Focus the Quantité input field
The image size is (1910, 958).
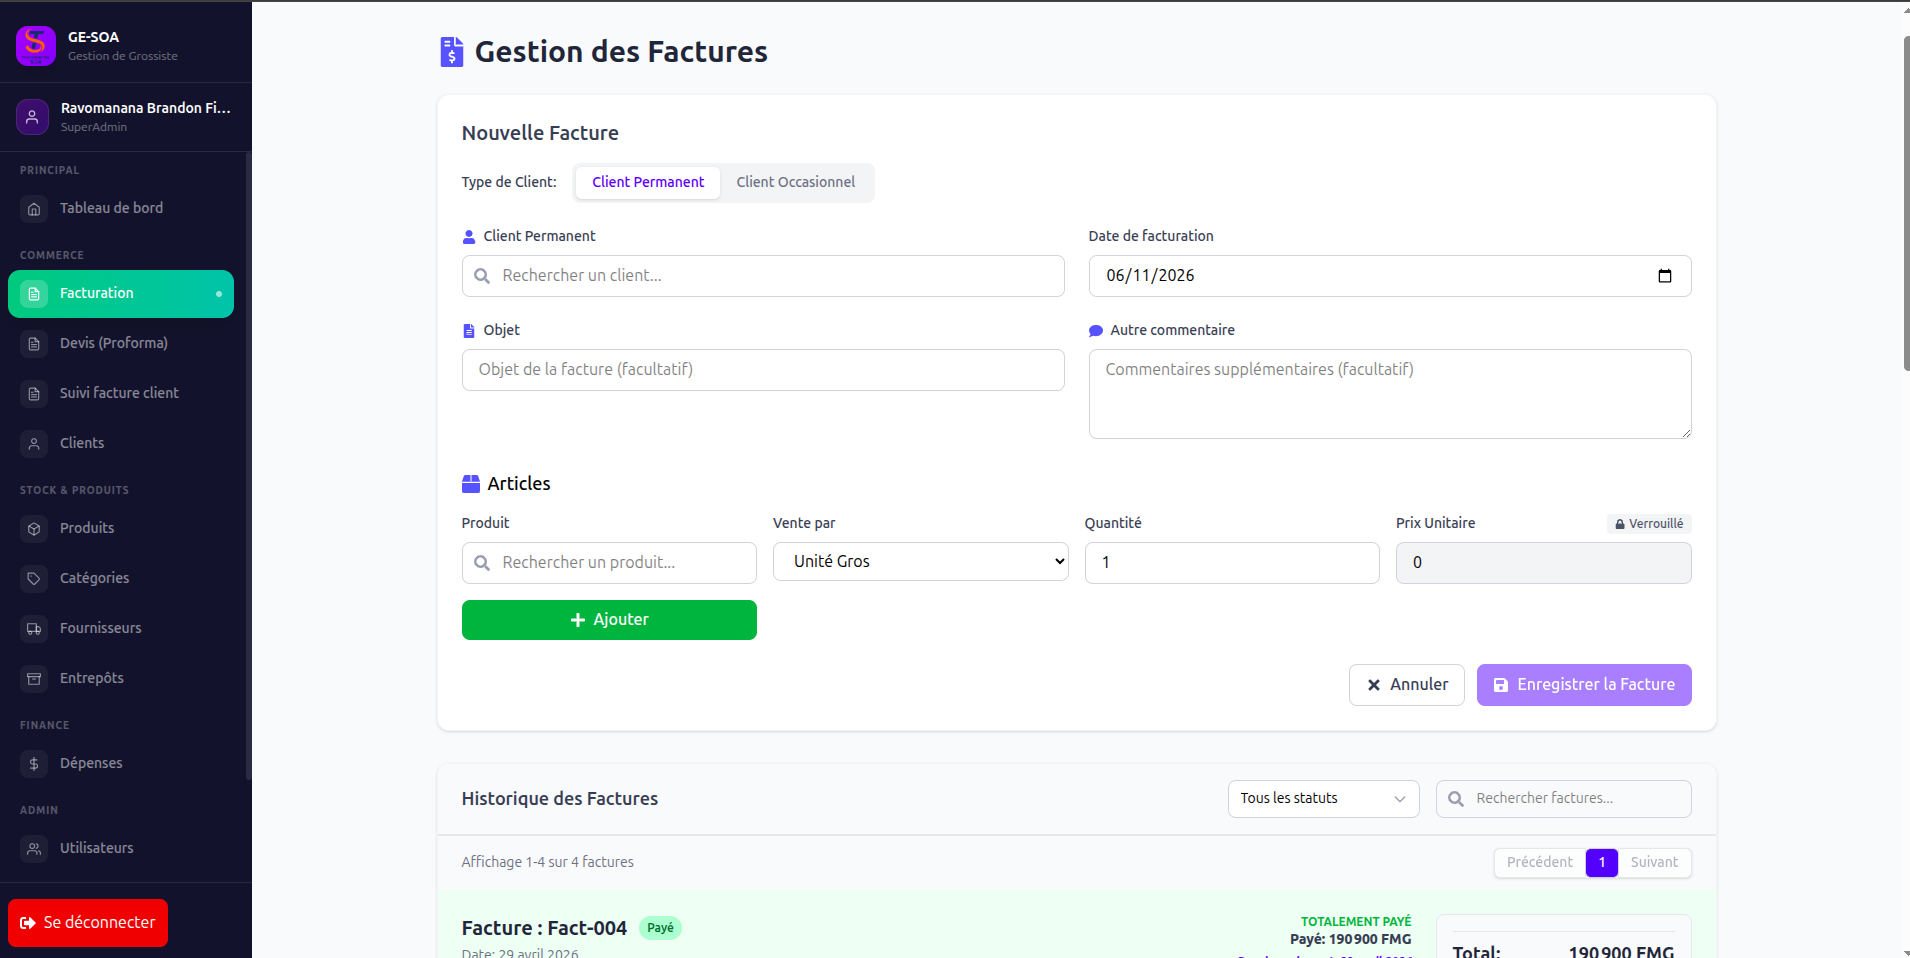[x=1232, y=563]
